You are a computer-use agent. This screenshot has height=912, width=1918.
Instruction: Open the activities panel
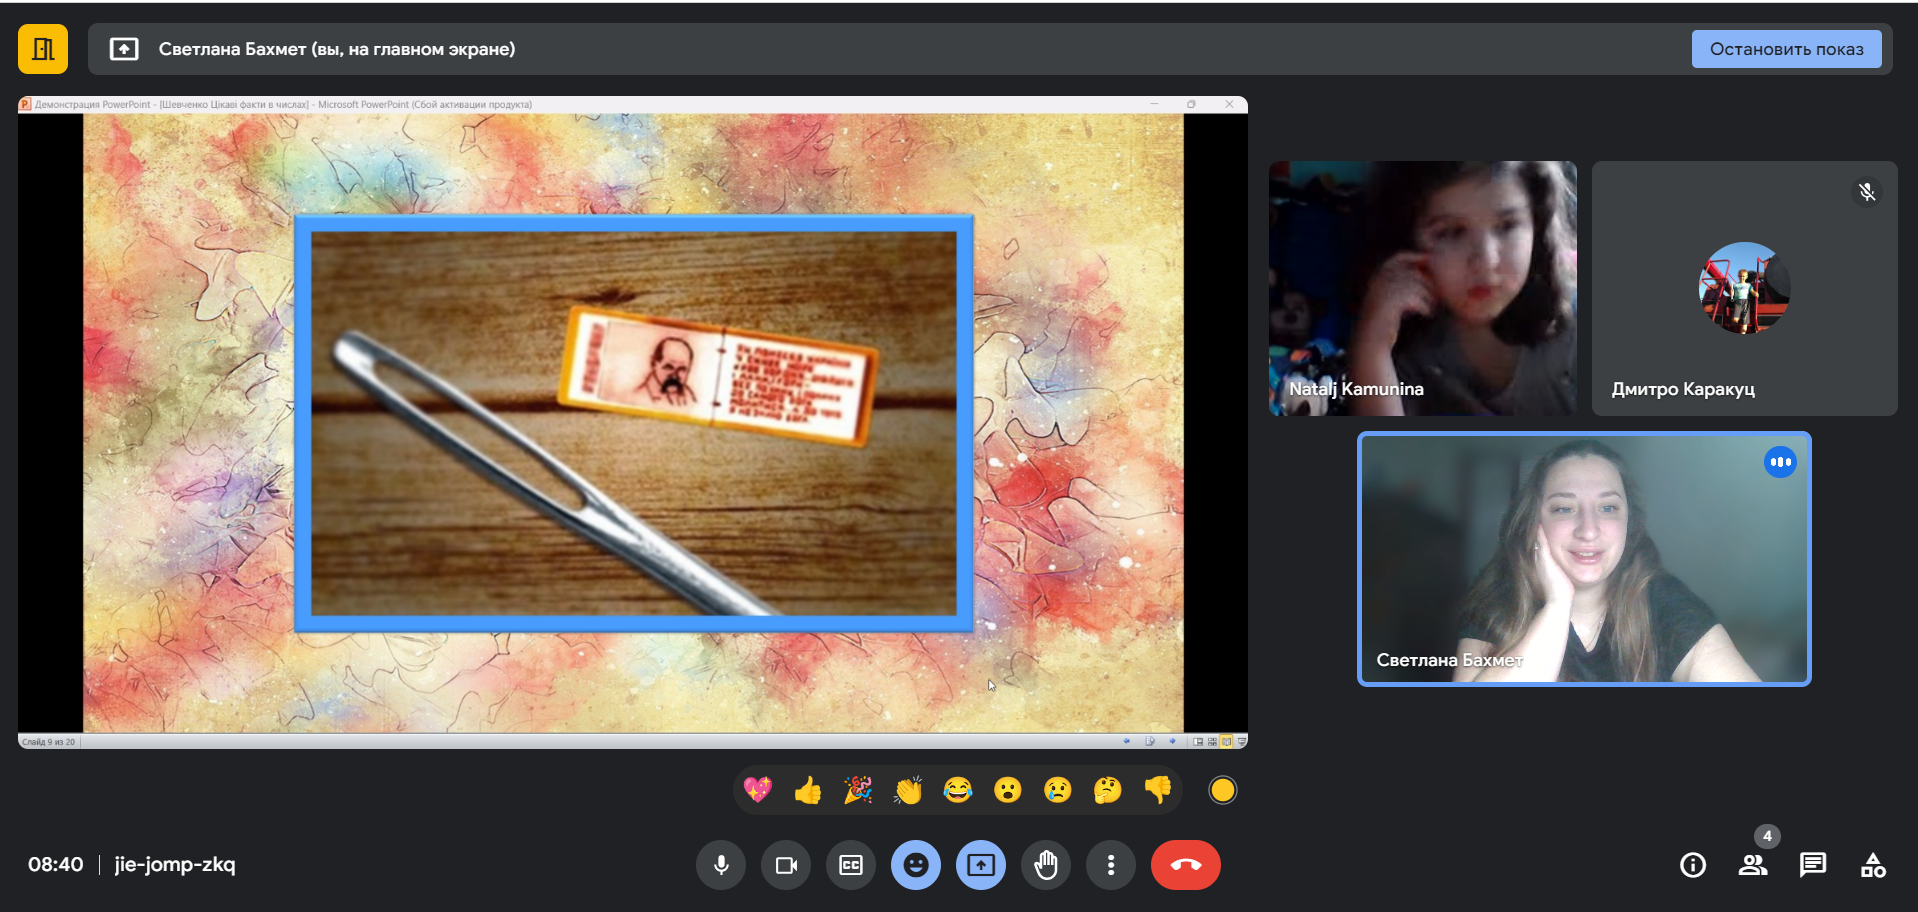coord(1873,865)
